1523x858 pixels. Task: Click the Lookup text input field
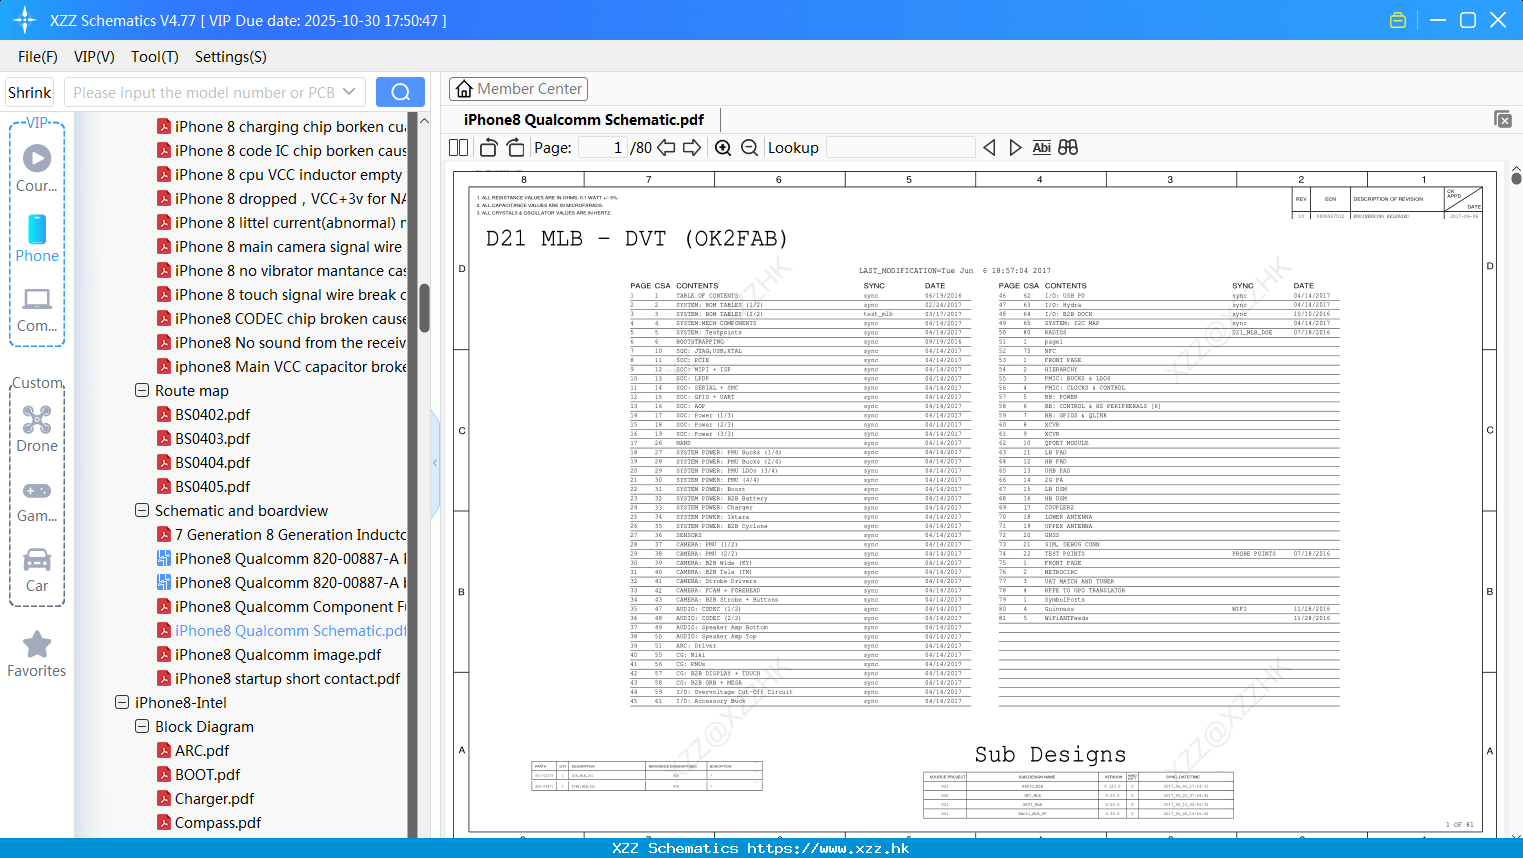tap(901, 148)
